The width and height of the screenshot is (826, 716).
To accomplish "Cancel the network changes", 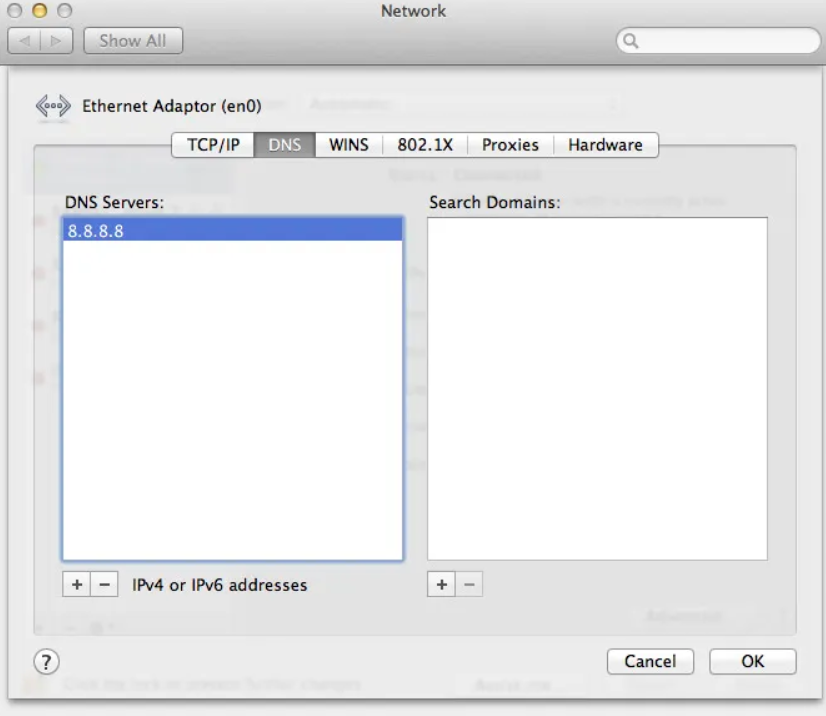I will (650, 661).
